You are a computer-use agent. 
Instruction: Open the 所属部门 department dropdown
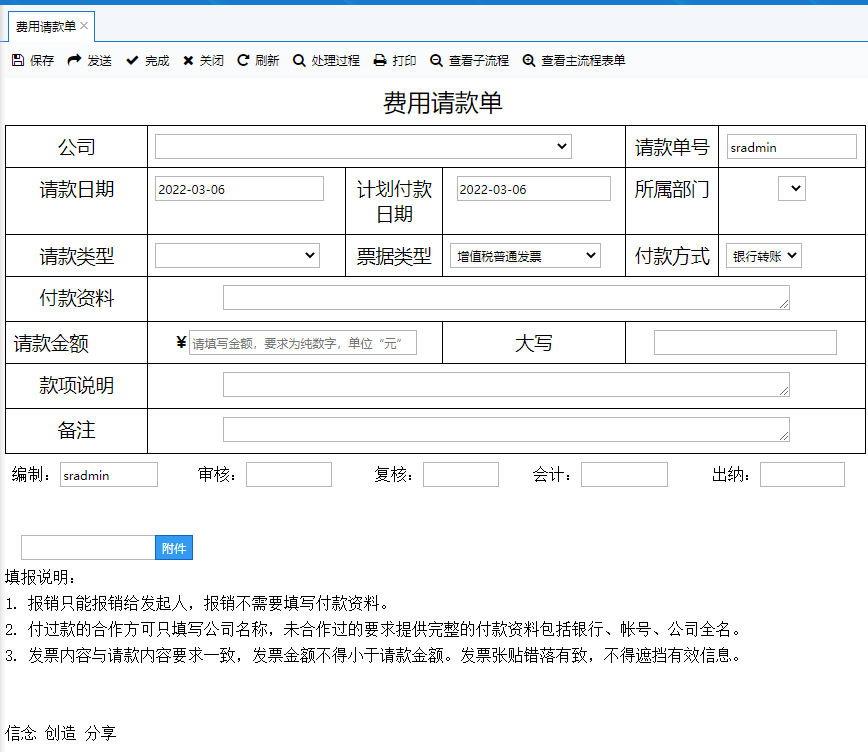coord(792,188)
